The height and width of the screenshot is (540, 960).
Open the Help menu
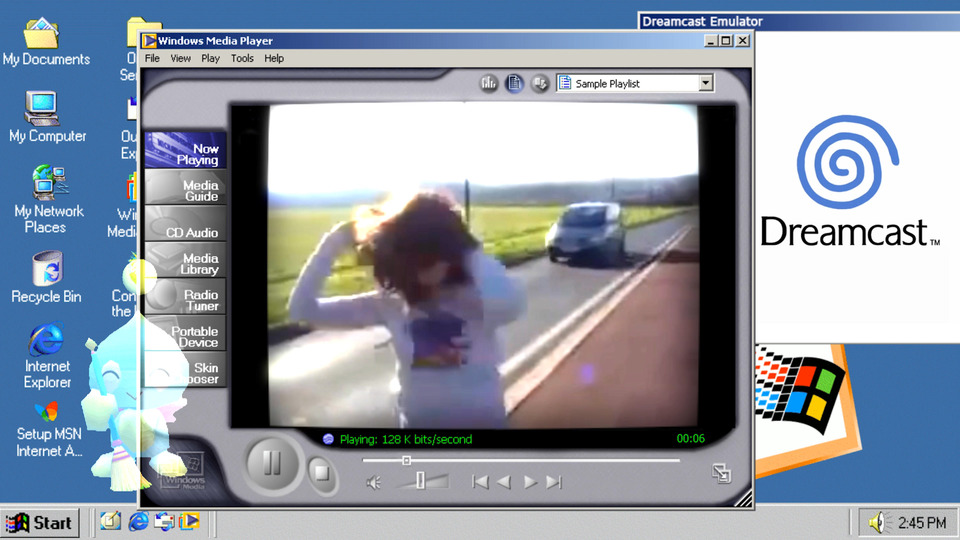274,58
